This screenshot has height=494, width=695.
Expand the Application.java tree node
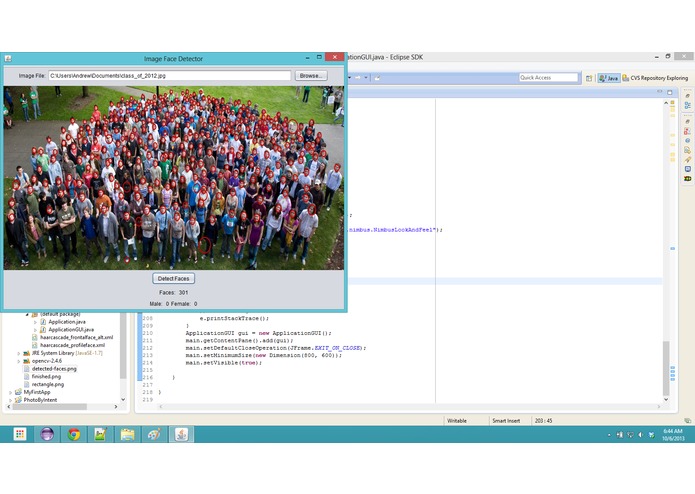click(x=35, y=322)
